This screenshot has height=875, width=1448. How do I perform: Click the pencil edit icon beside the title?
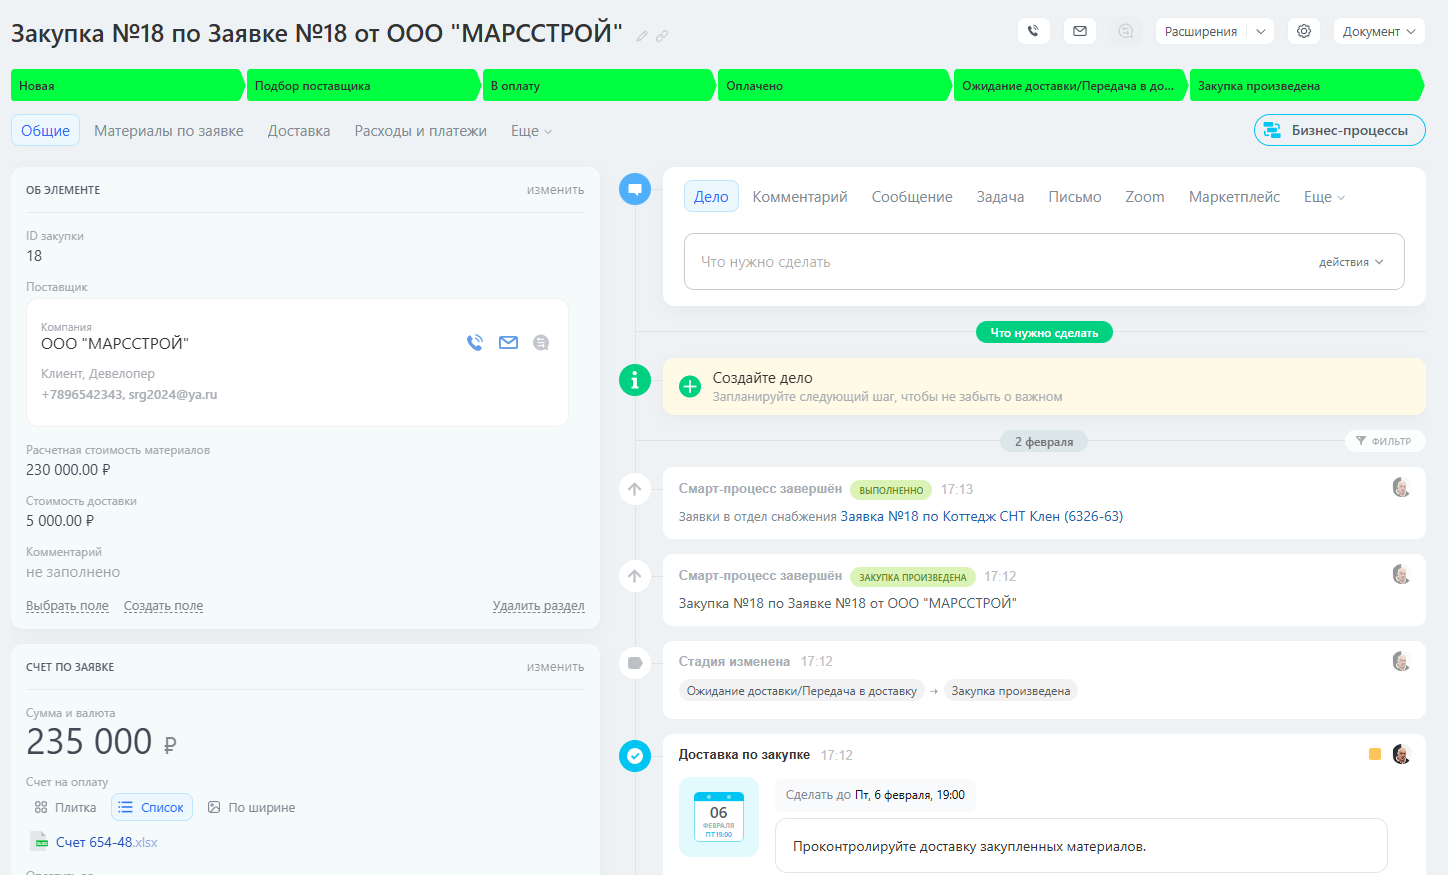click(642, 36)
